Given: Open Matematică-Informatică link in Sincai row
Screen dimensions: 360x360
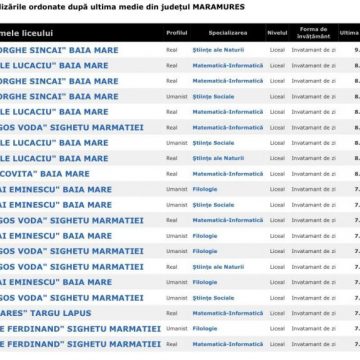Looking at the screenshot, I should click(x=228, y=81).
